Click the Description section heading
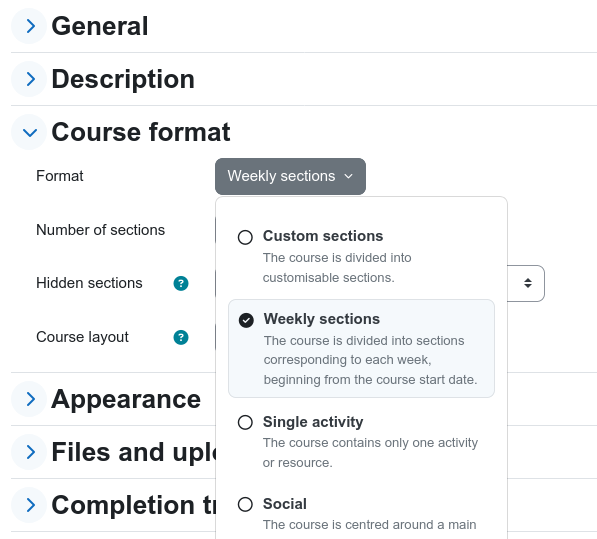 coord(123,79)
